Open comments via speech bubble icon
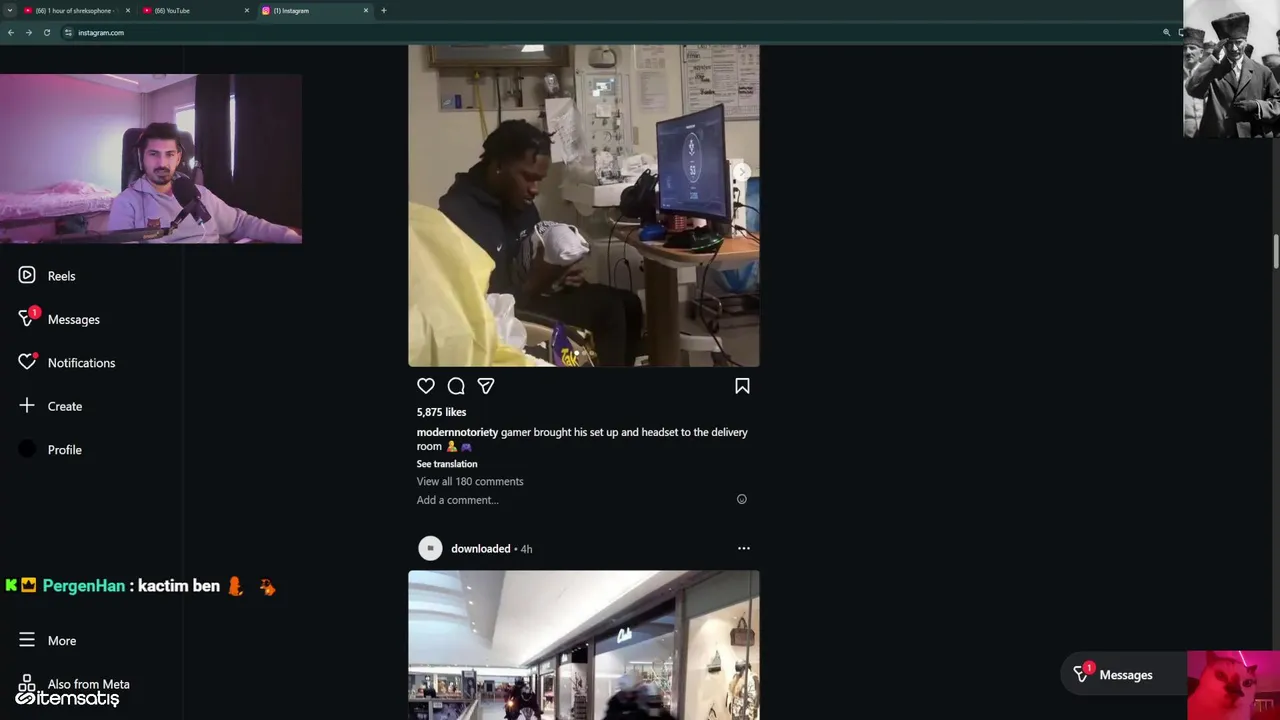The width and height of the screenshot is (1280, 720). [456, 386]
